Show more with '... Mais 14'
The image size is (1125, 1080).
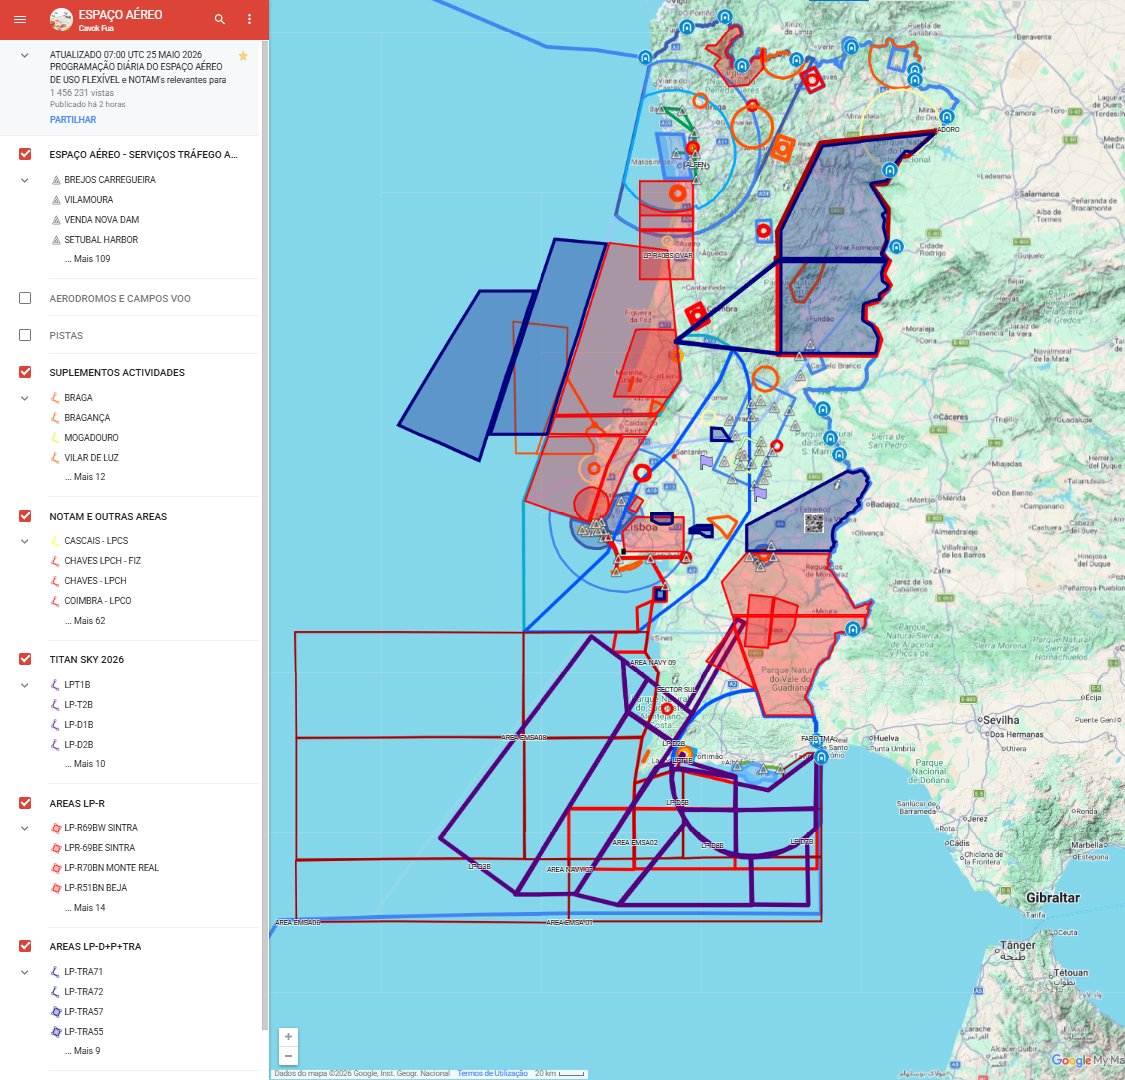click(x=85, y=908)
